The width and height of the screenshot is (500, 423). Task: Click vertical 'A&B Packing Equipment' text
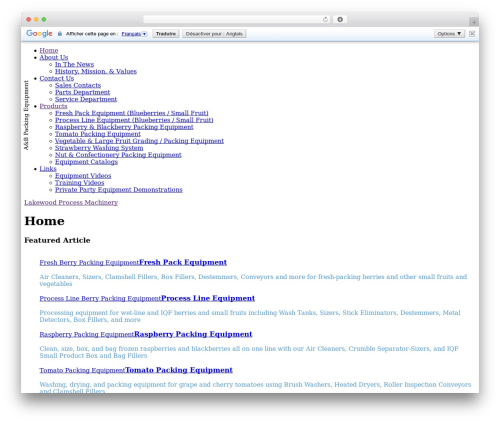click(x=26, y=115)
